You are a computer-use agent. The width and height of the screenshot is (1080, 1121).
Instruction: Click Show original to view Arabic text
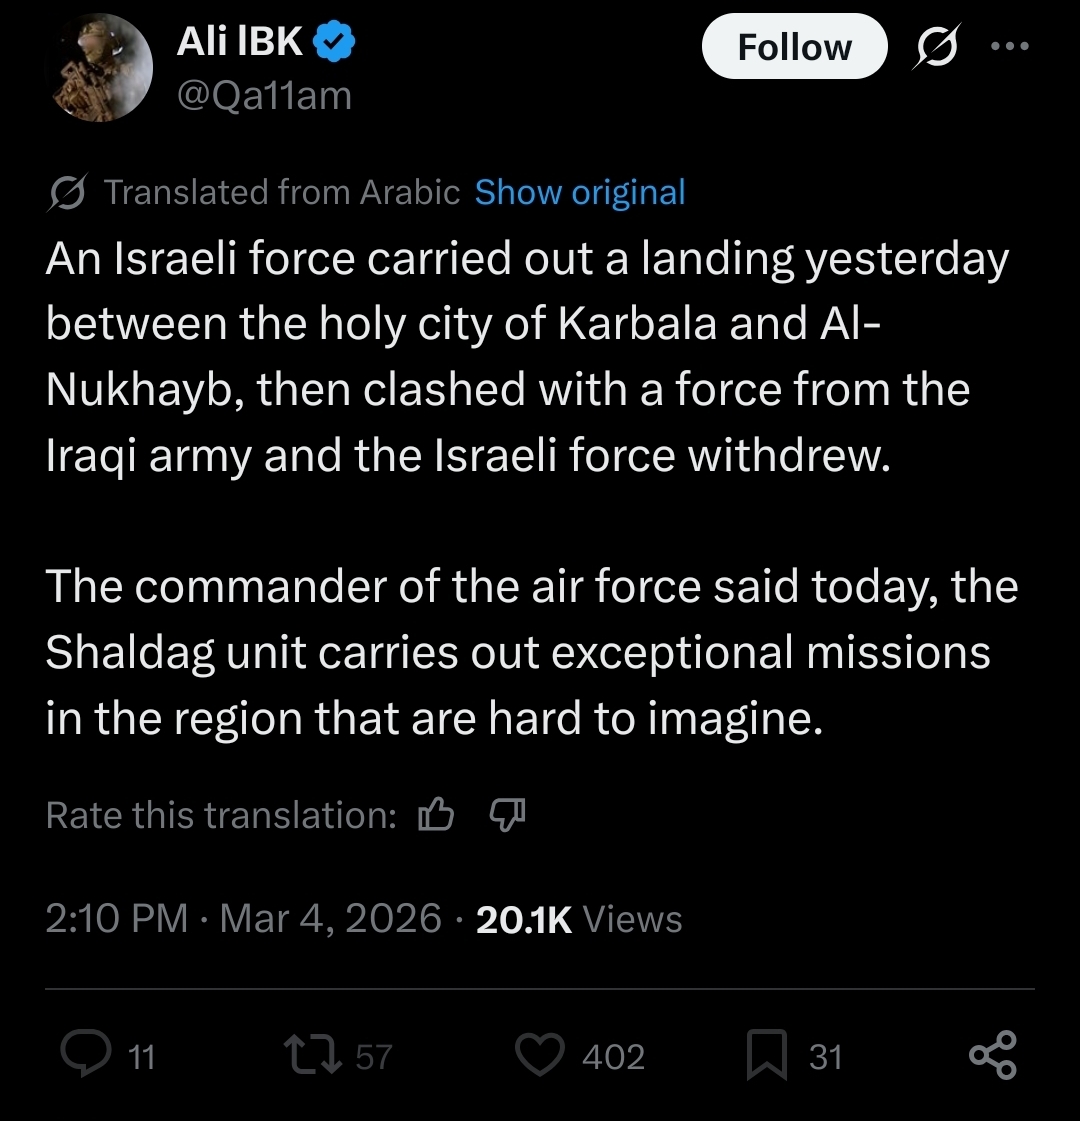[580, 192]
